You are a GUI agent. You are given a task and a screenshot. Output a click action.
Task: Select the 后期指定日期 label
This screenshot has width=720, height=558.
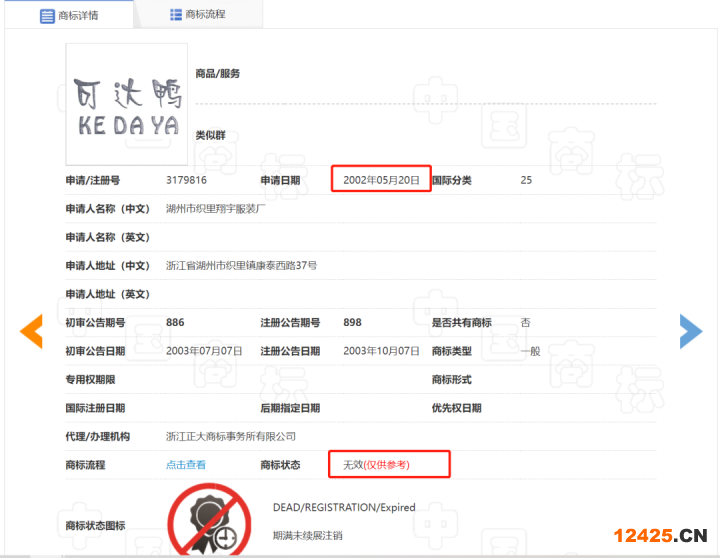[x=290, y=408]
